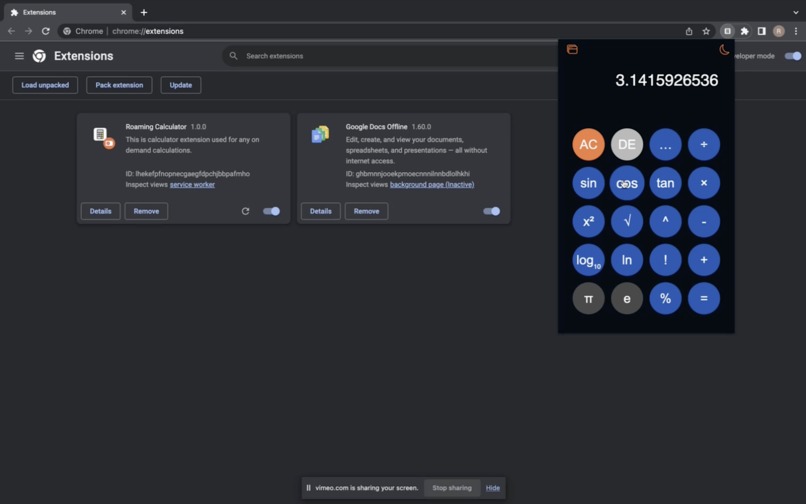This screenshot has height=504, width=806.
Task: Select the multiply operator in the calculator
Action: [x=704, y=183]
